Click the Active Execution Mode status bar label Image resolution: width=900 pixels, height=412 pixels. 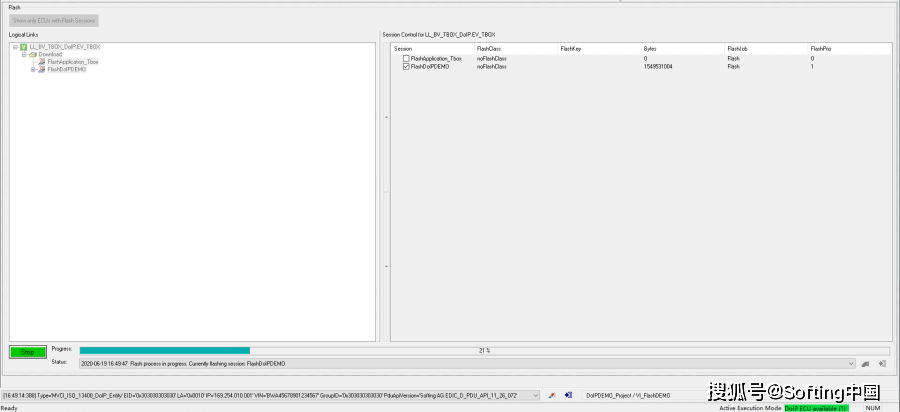point(750,408)
